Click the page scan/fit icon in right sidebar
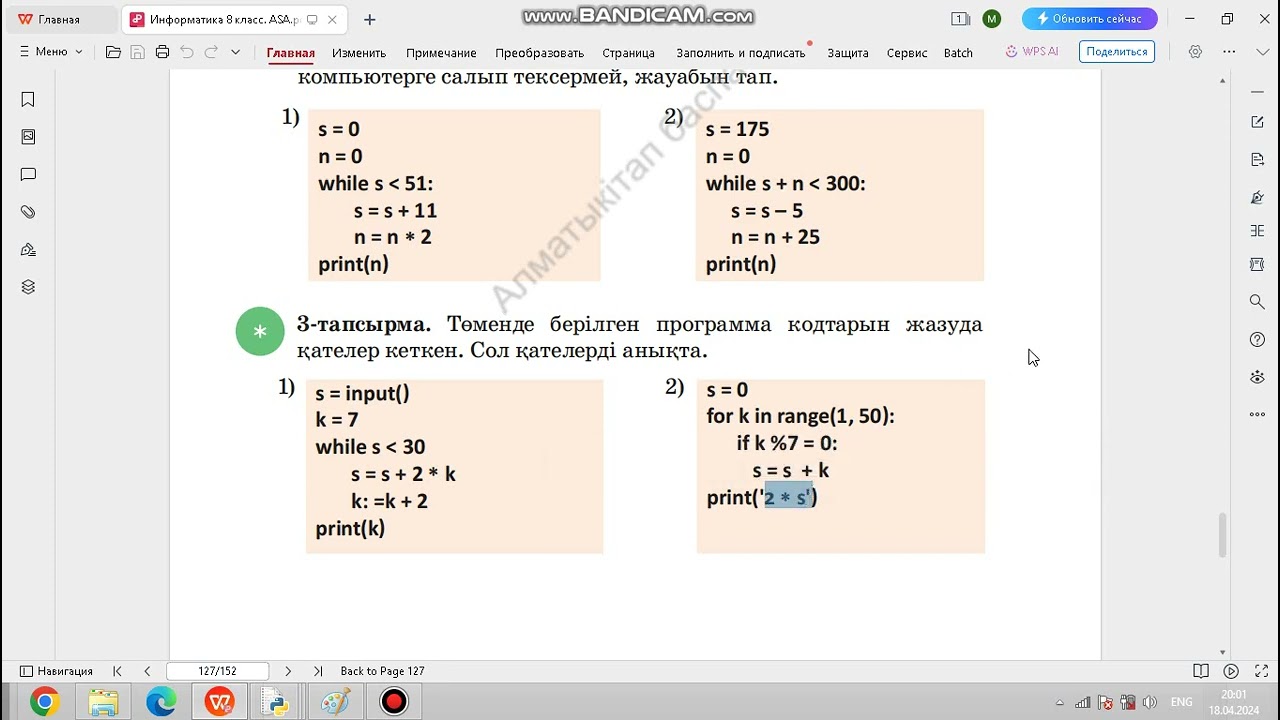This screenshot has height=720, width=1280. 1257,265
